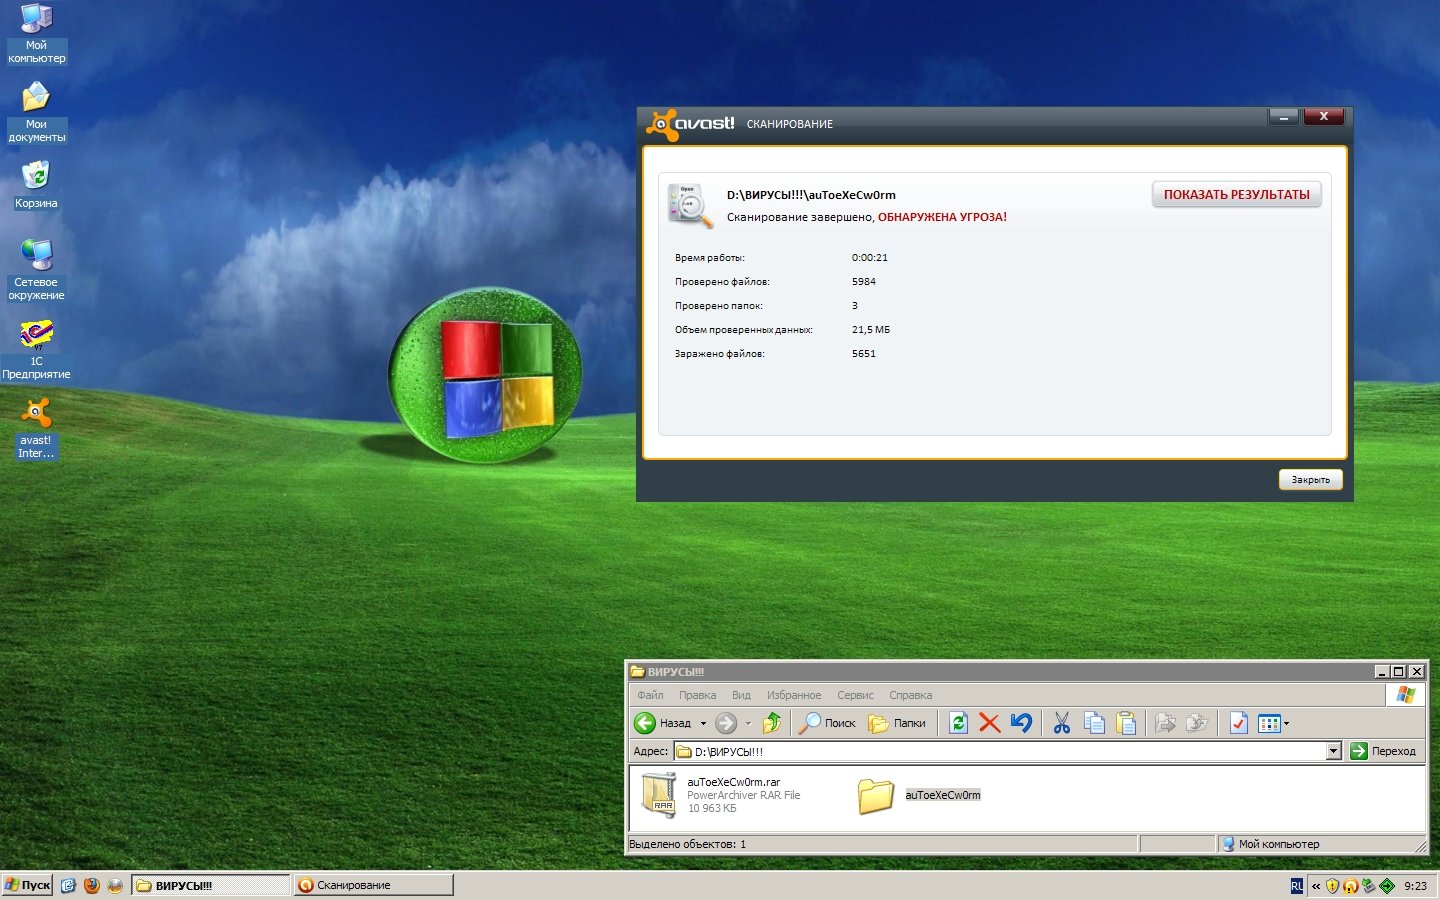Click the blue Undo arrow icon
The image size is (1440, 900).
[x=1021, y=723]
